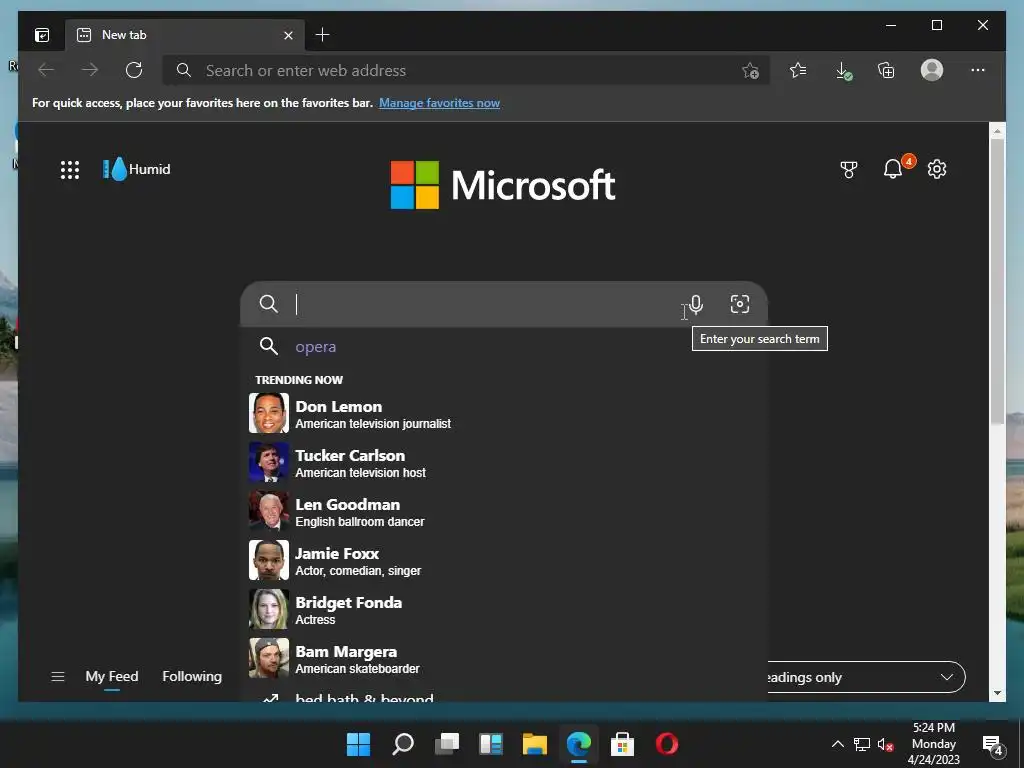
Task: Open page settings gear icon
Action: click(x=937, y=169)
